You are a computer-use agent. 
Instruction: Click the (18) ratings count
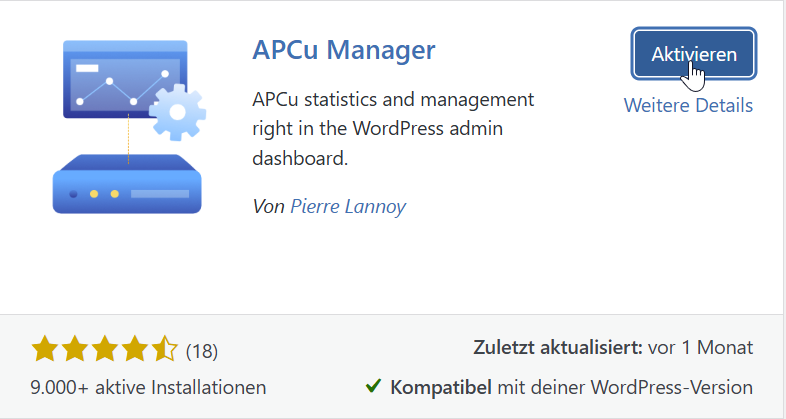coord(202,350)
